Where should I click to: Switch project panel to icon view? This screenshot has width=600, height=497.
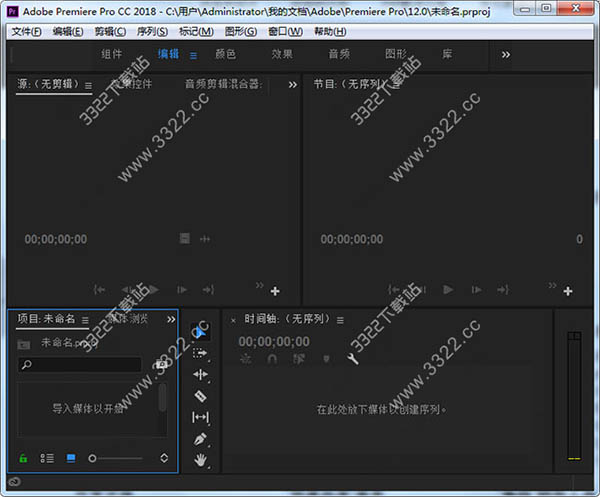click(x=71, y=458)
